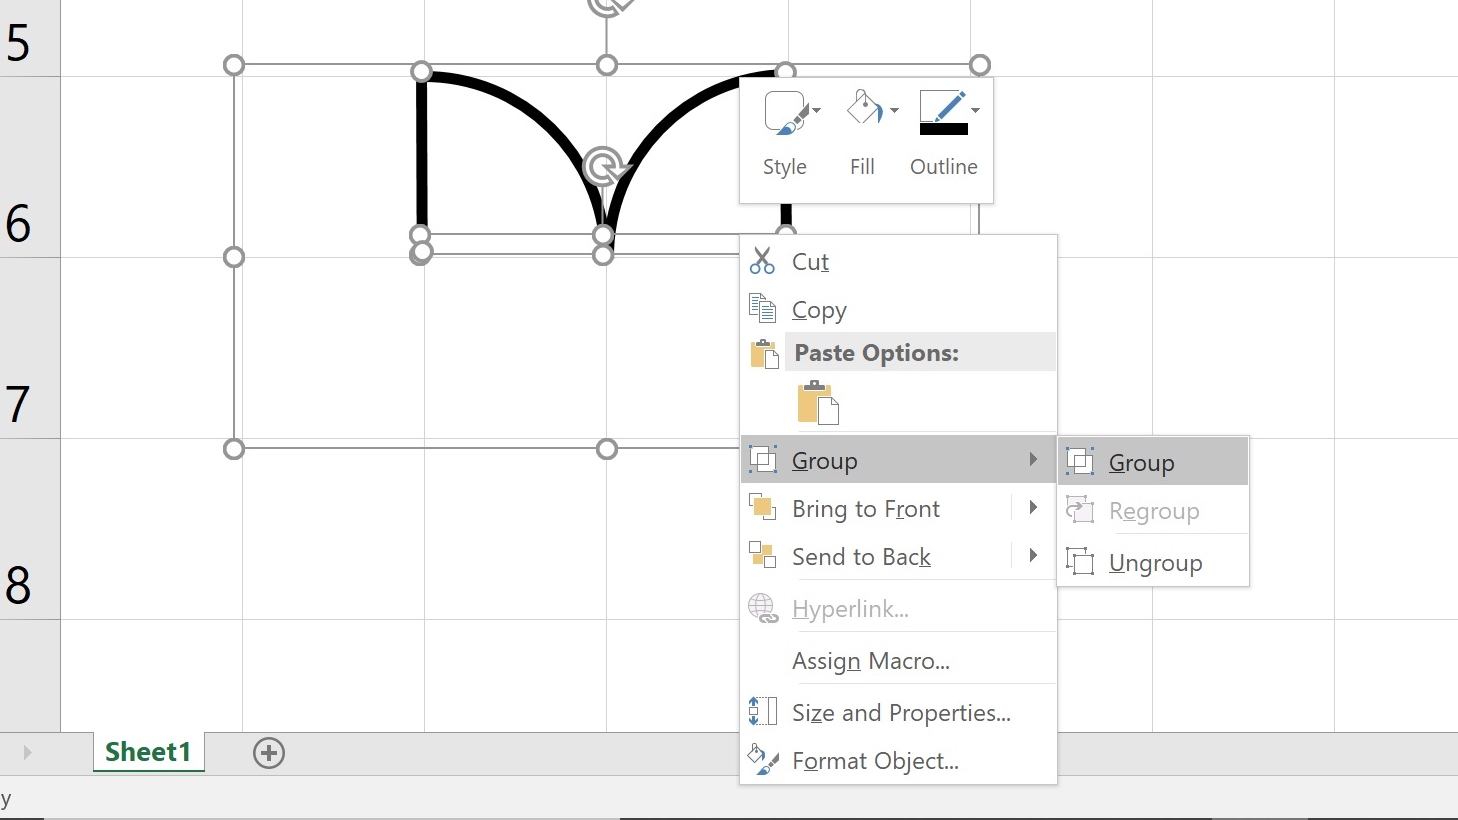Click the Group icon in the submenu
The height and width of the screenshot is (820, 1458).
[1080, 462]
